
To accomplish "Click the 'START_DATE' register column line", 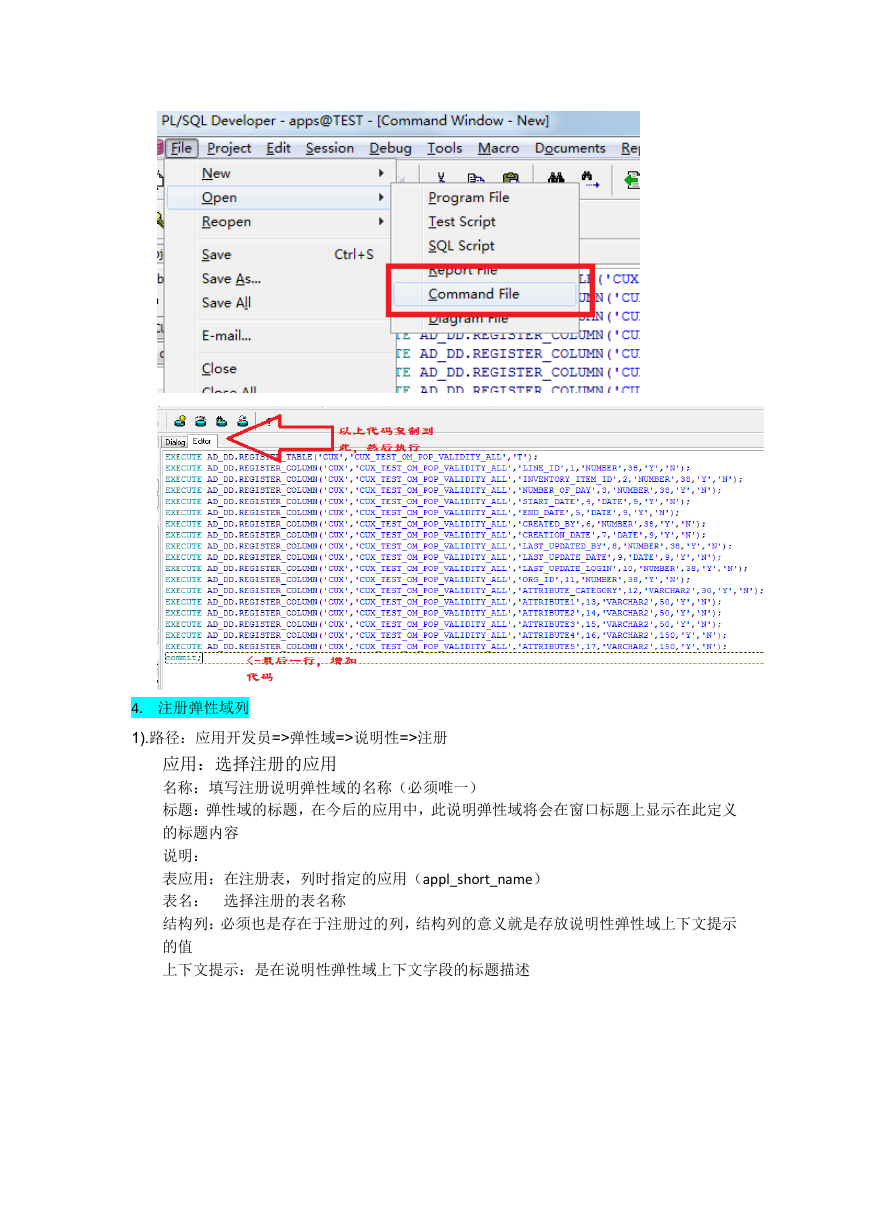I will point(429,501).
